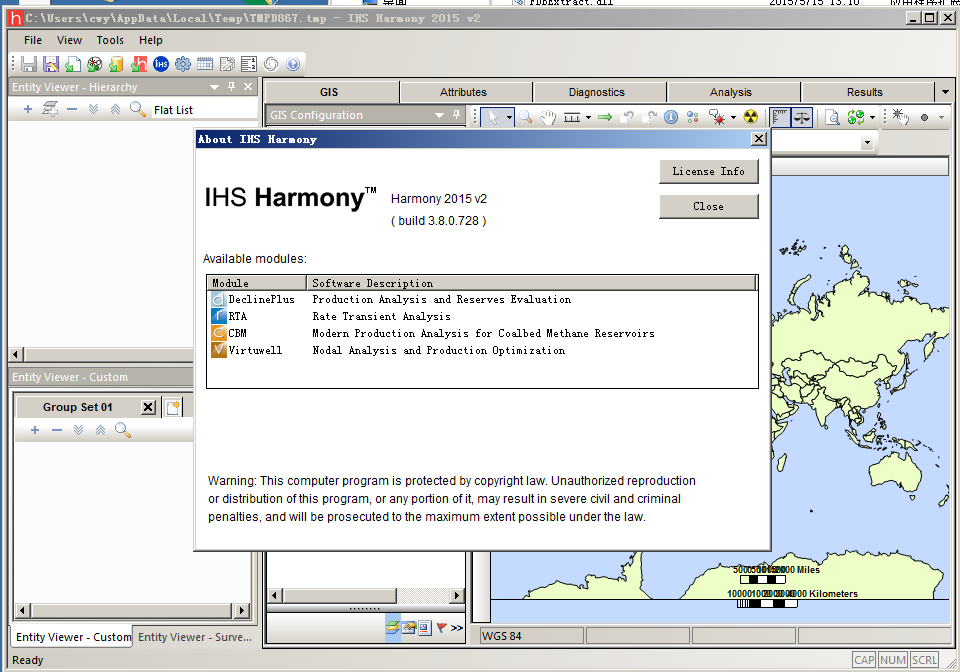960x672 pixels.
Task: Click the blue info identify icon
Action: pos(671,117)
